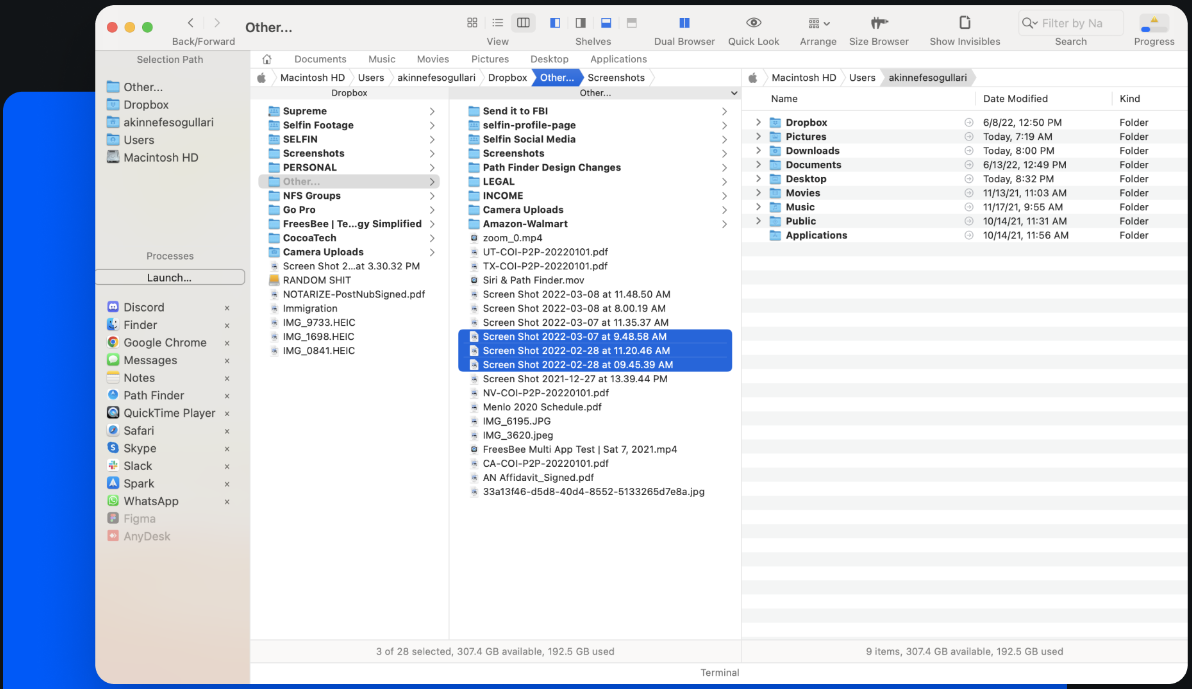Switch to column view
1192x689 pixels.
click(523, 23)
